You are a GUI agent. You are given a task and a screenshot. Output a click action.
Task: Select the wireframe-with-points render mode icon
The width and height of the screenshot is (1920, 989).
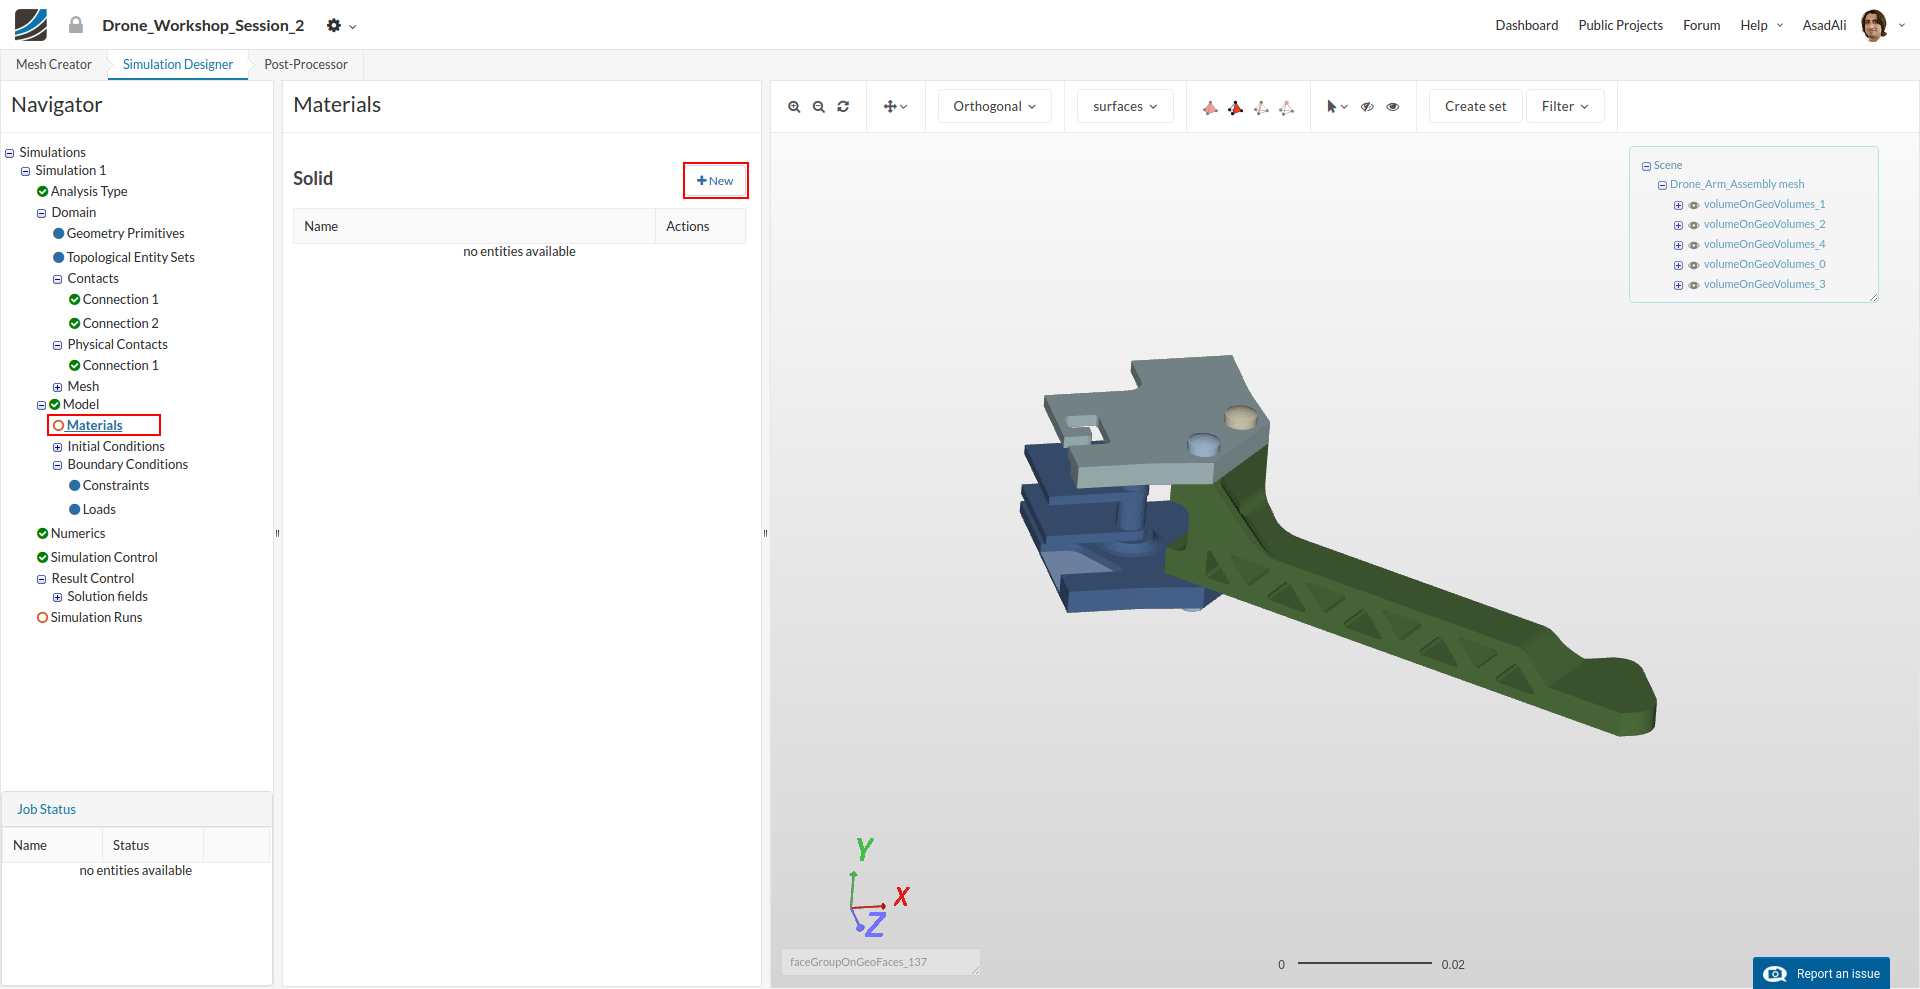(x=1287, y=108)
